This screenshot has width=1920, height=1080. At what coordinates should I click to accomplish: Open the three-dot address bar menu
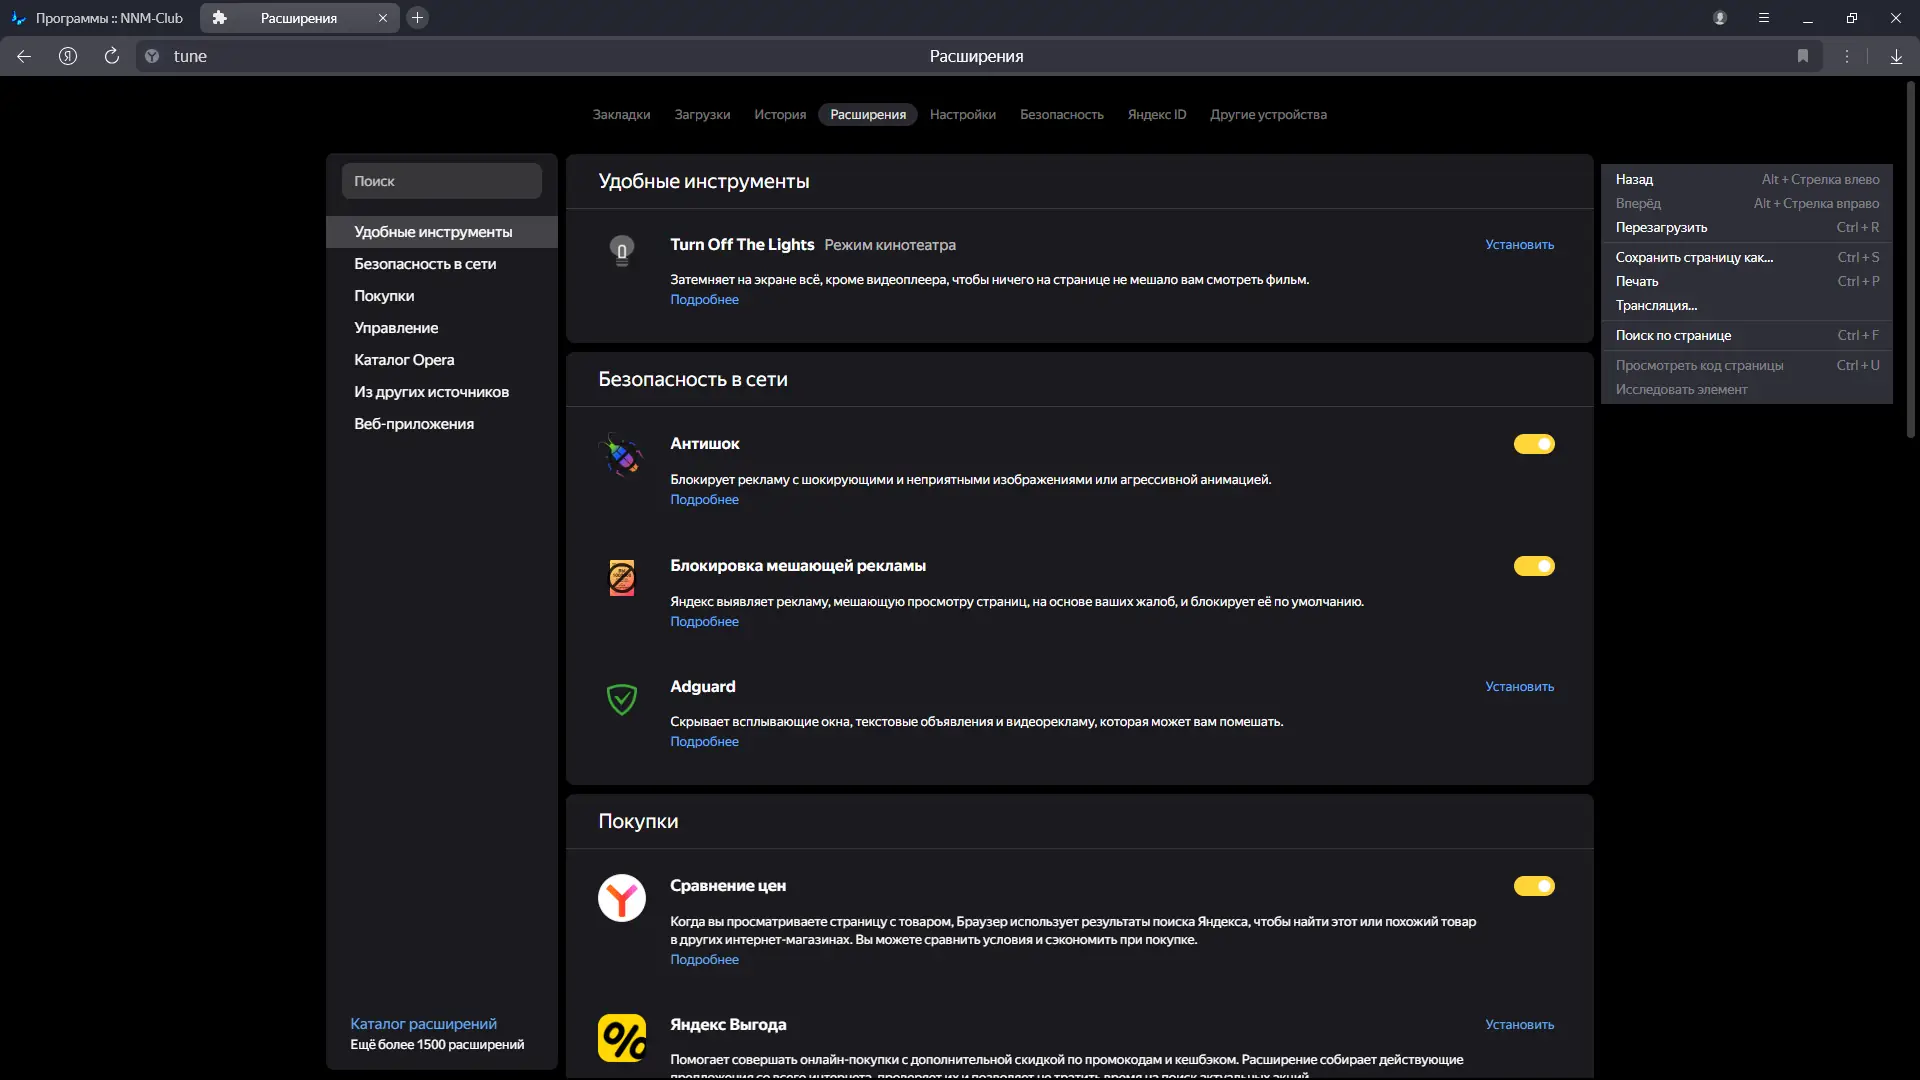(1847, 56)
